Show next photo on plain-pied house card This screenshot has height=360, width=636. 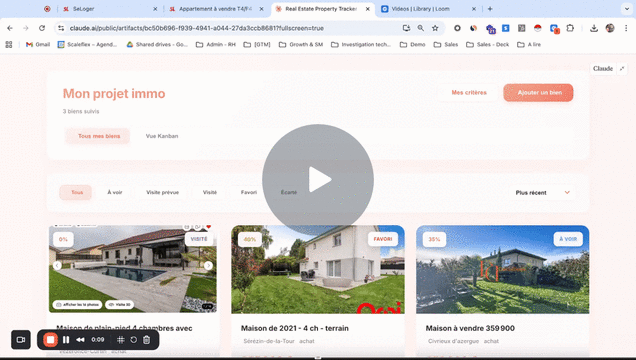pyautogui.click(x=208, y=266)
